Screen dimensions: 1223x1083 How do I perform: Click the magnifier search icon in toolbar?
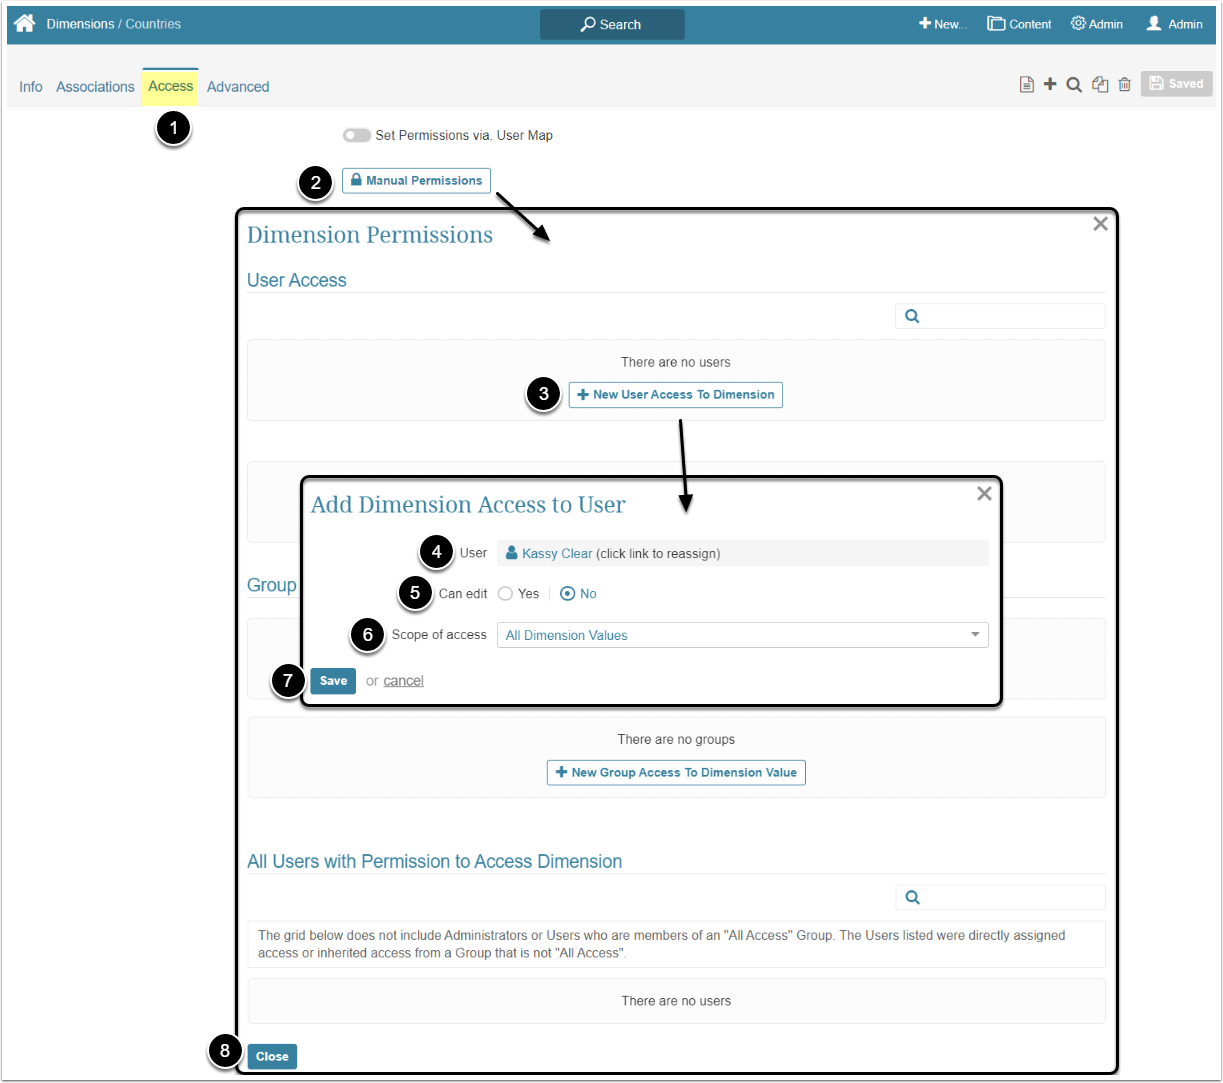pos(1074,85)
